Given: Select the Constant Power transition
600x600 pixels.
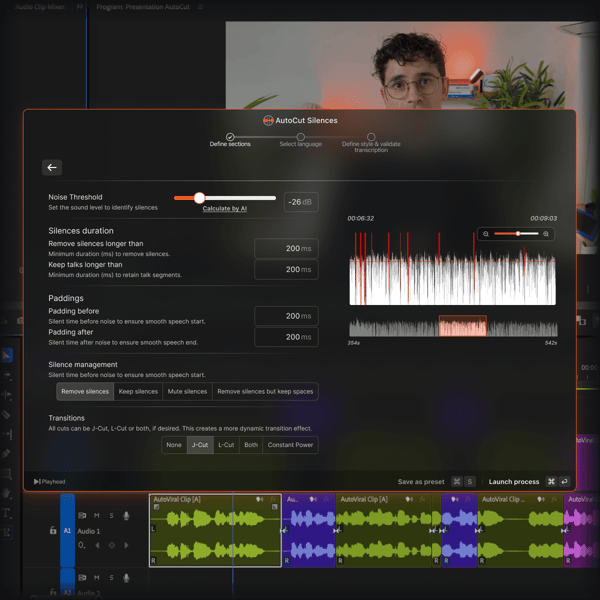Looking at the screenshot, I should [290, 445].
